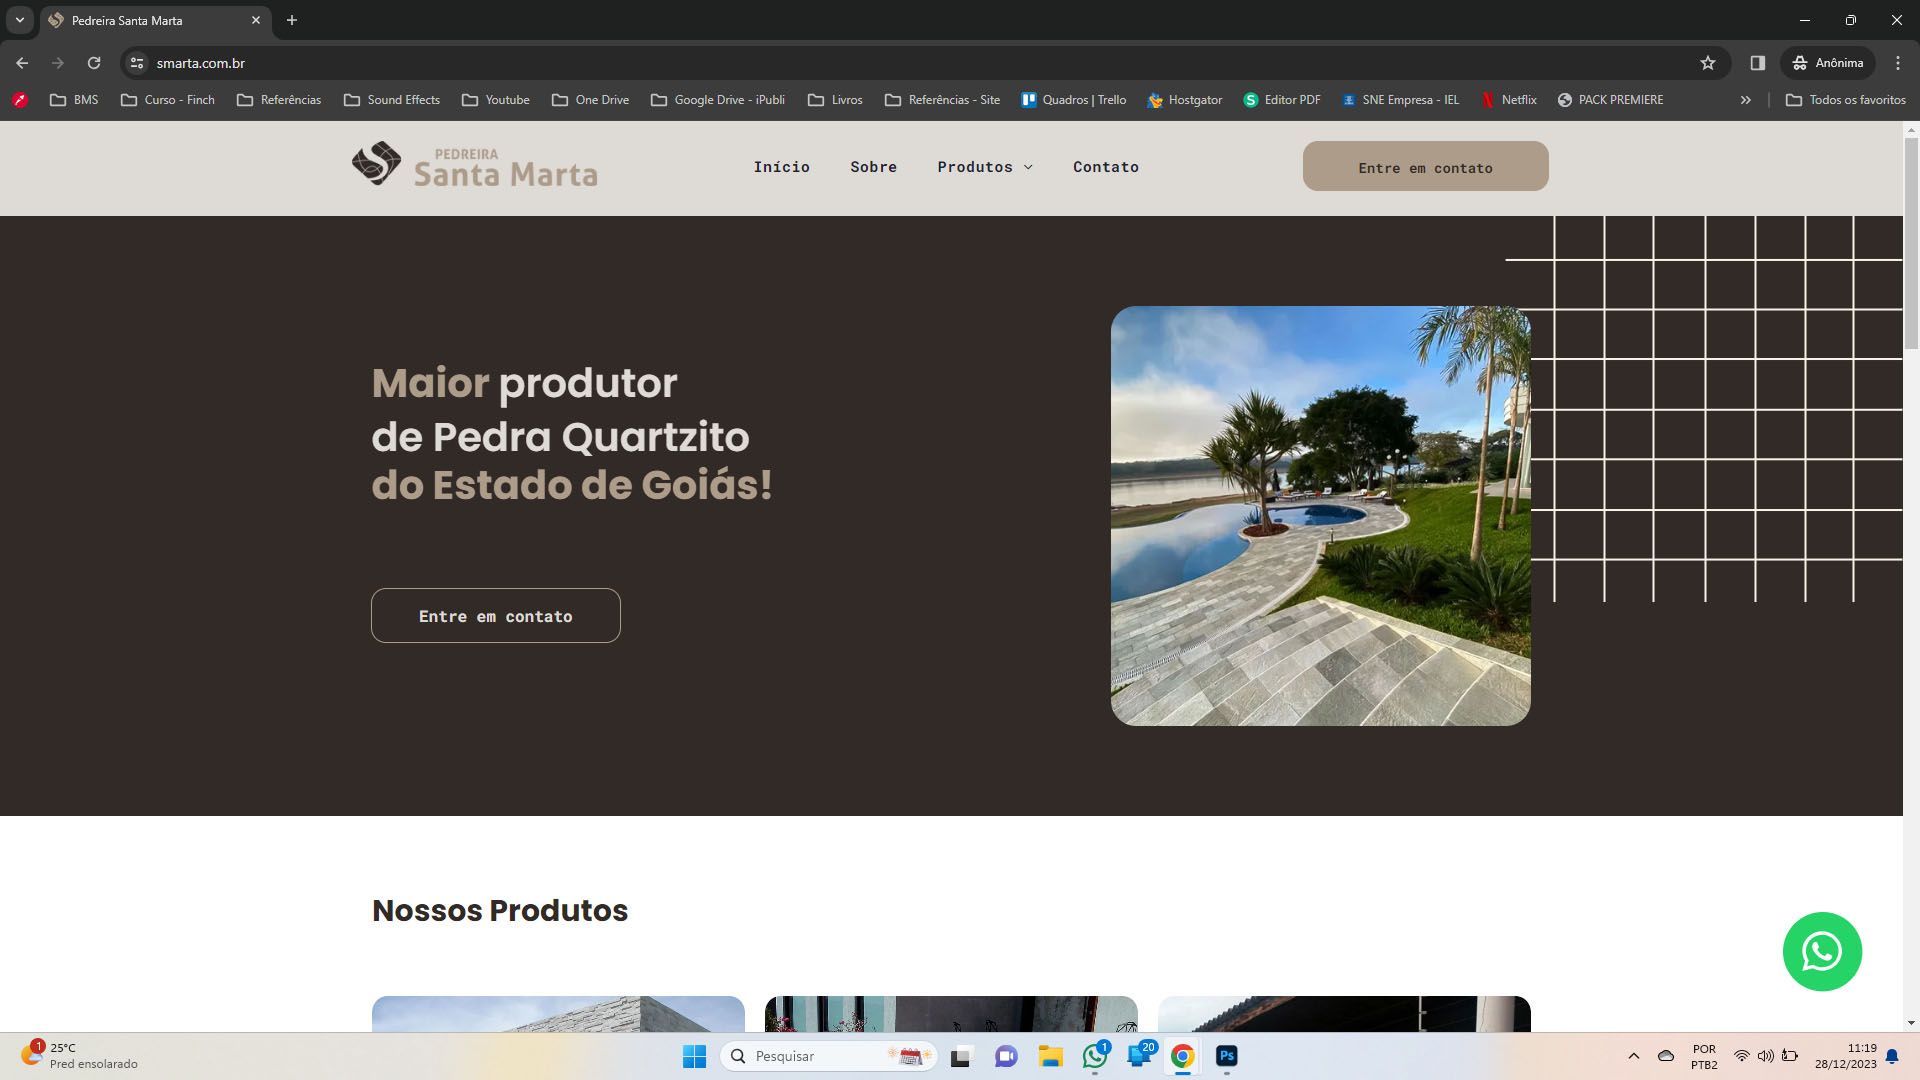Image resolution: width=1920 pixels, height=1080 pixels.
Task: Navigate to the Contato menu item
Action: point(1105,167)
